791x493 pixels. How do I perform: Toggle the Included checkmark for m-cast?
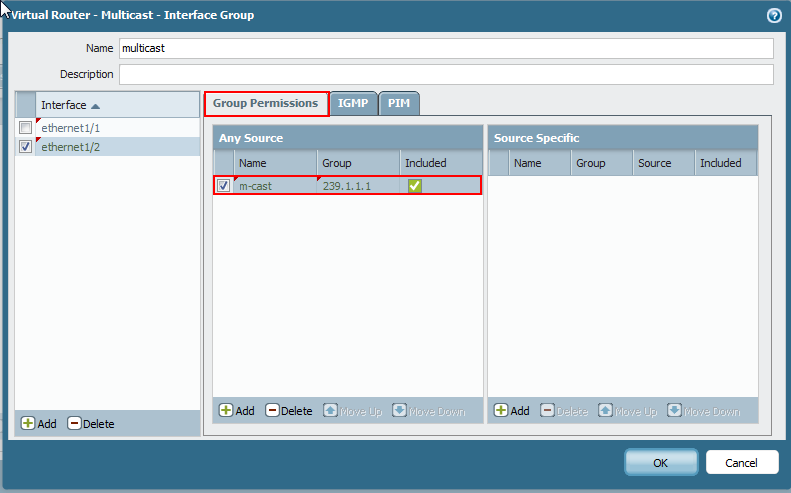pyautogui.click(x=415, y=186)
